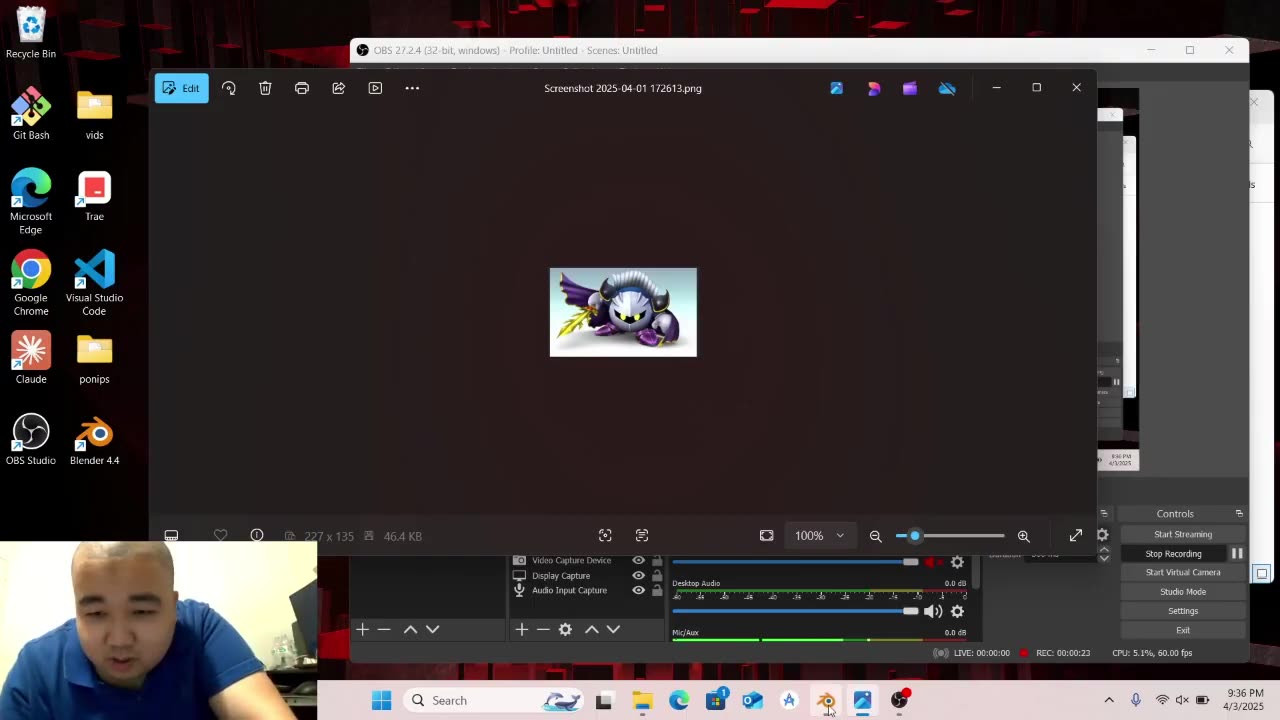Screen dimensions: 1280x720
Task: Click Exit button in OBS Controls
Action: point(1183,630)
